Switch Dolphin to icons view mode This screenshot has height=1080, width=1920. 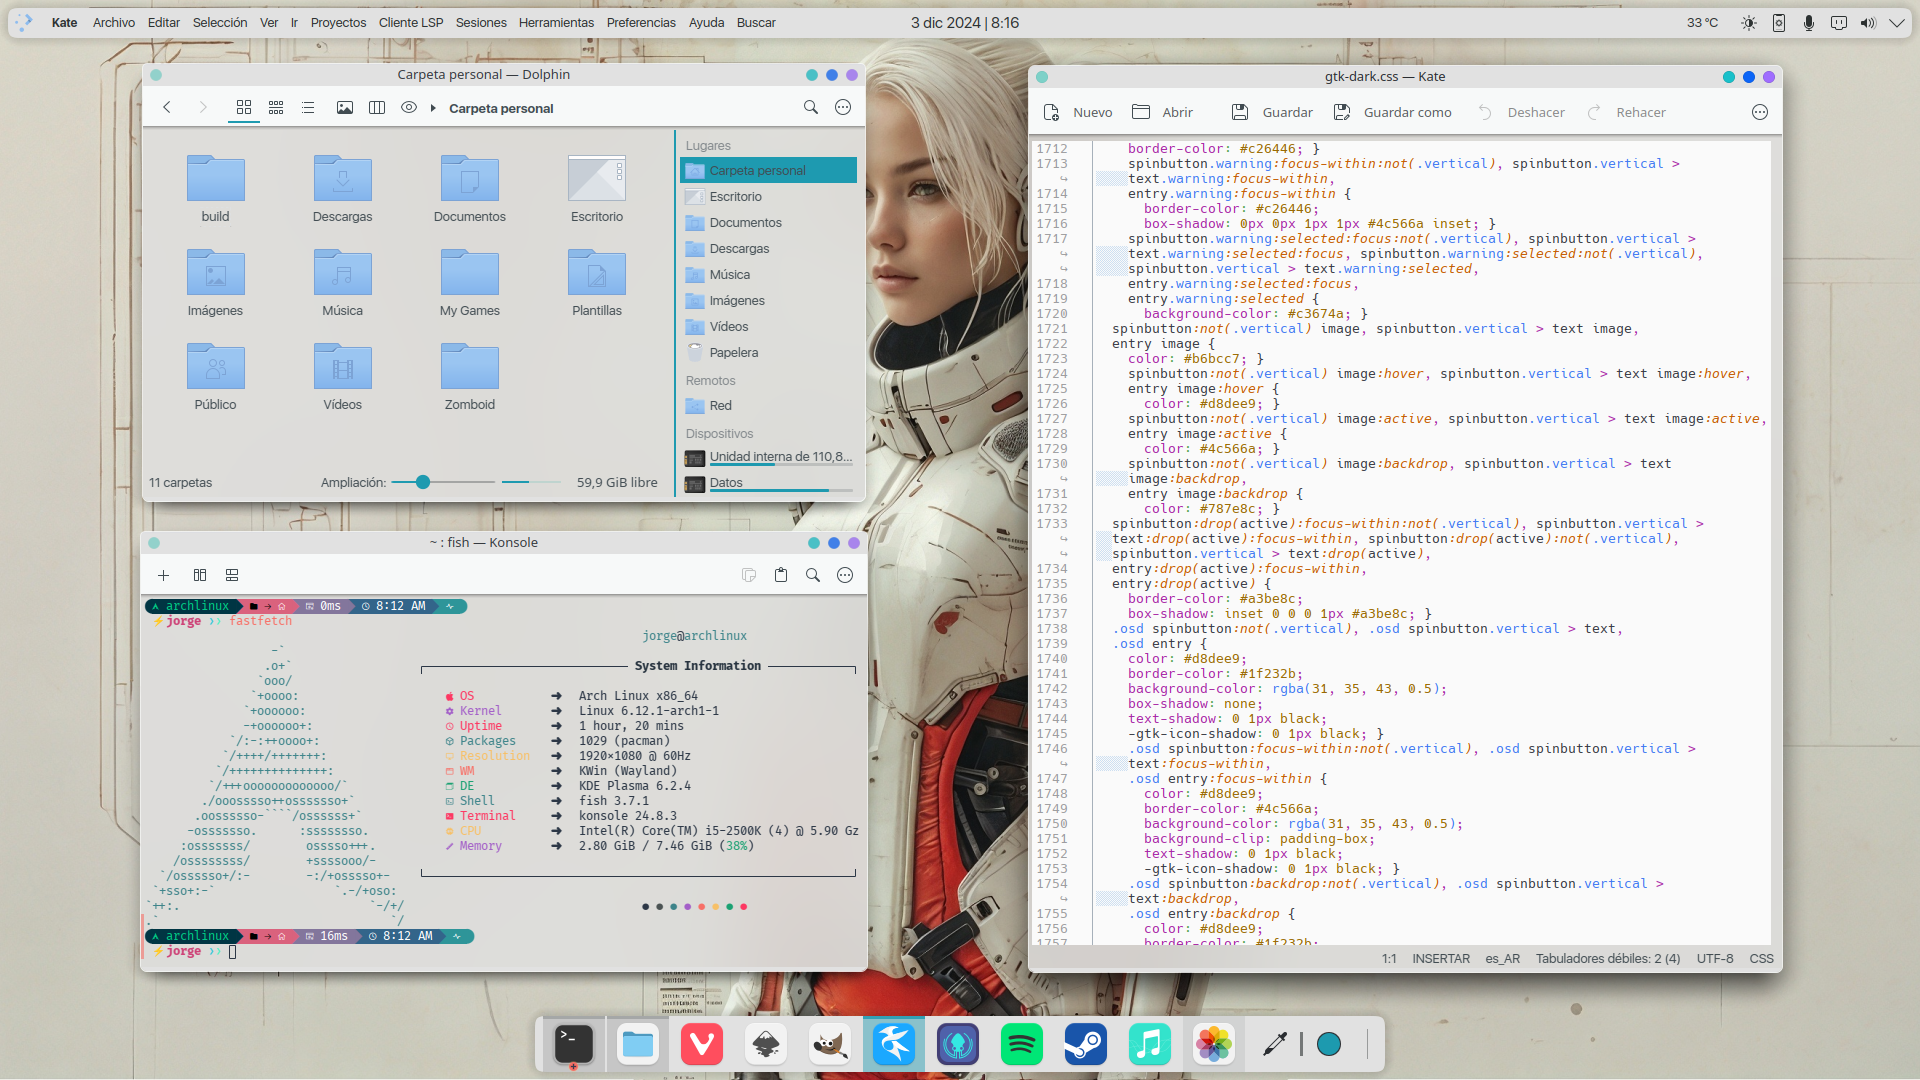244,108
